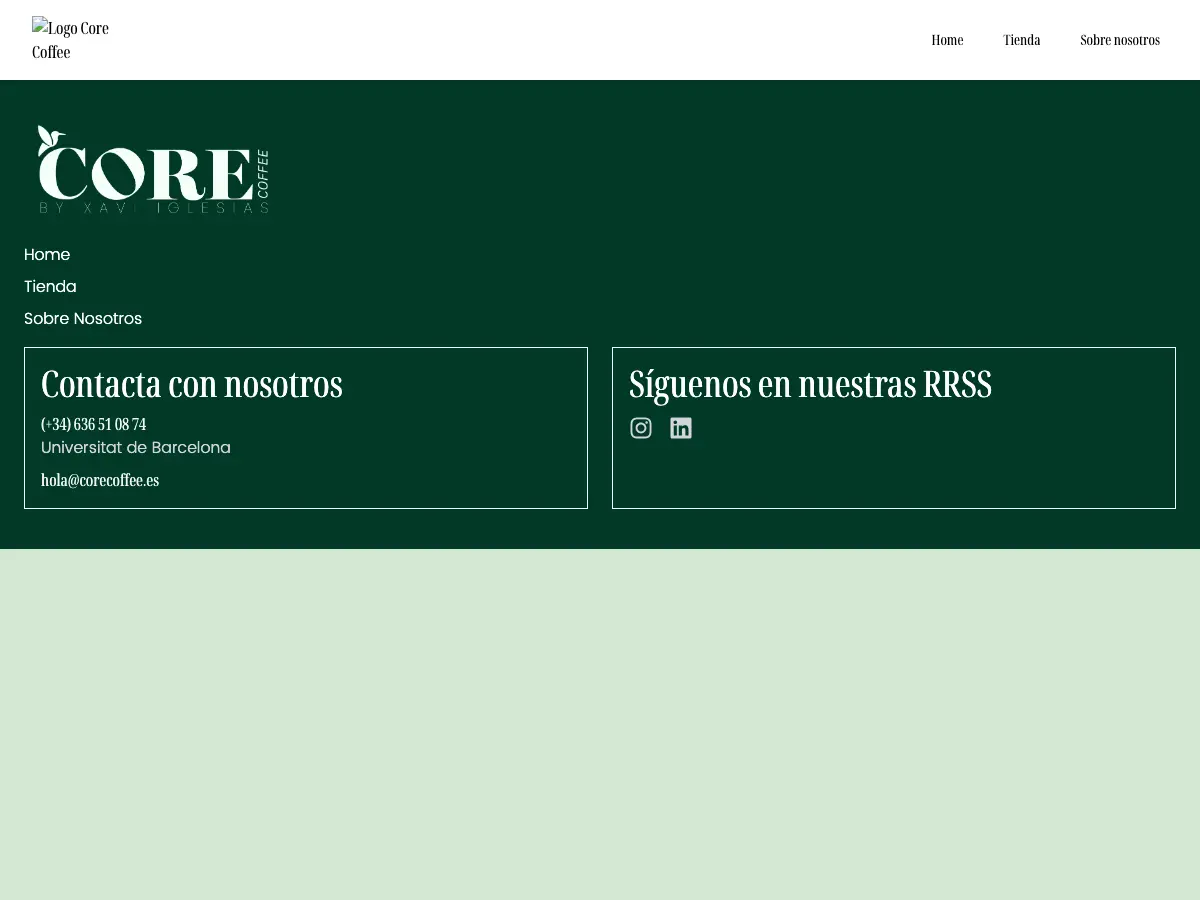Click the Síguenos en nuestras RRSS heading
Image resolution: width=1200 pixels, height=900 pixels.
tap(810, 384)
